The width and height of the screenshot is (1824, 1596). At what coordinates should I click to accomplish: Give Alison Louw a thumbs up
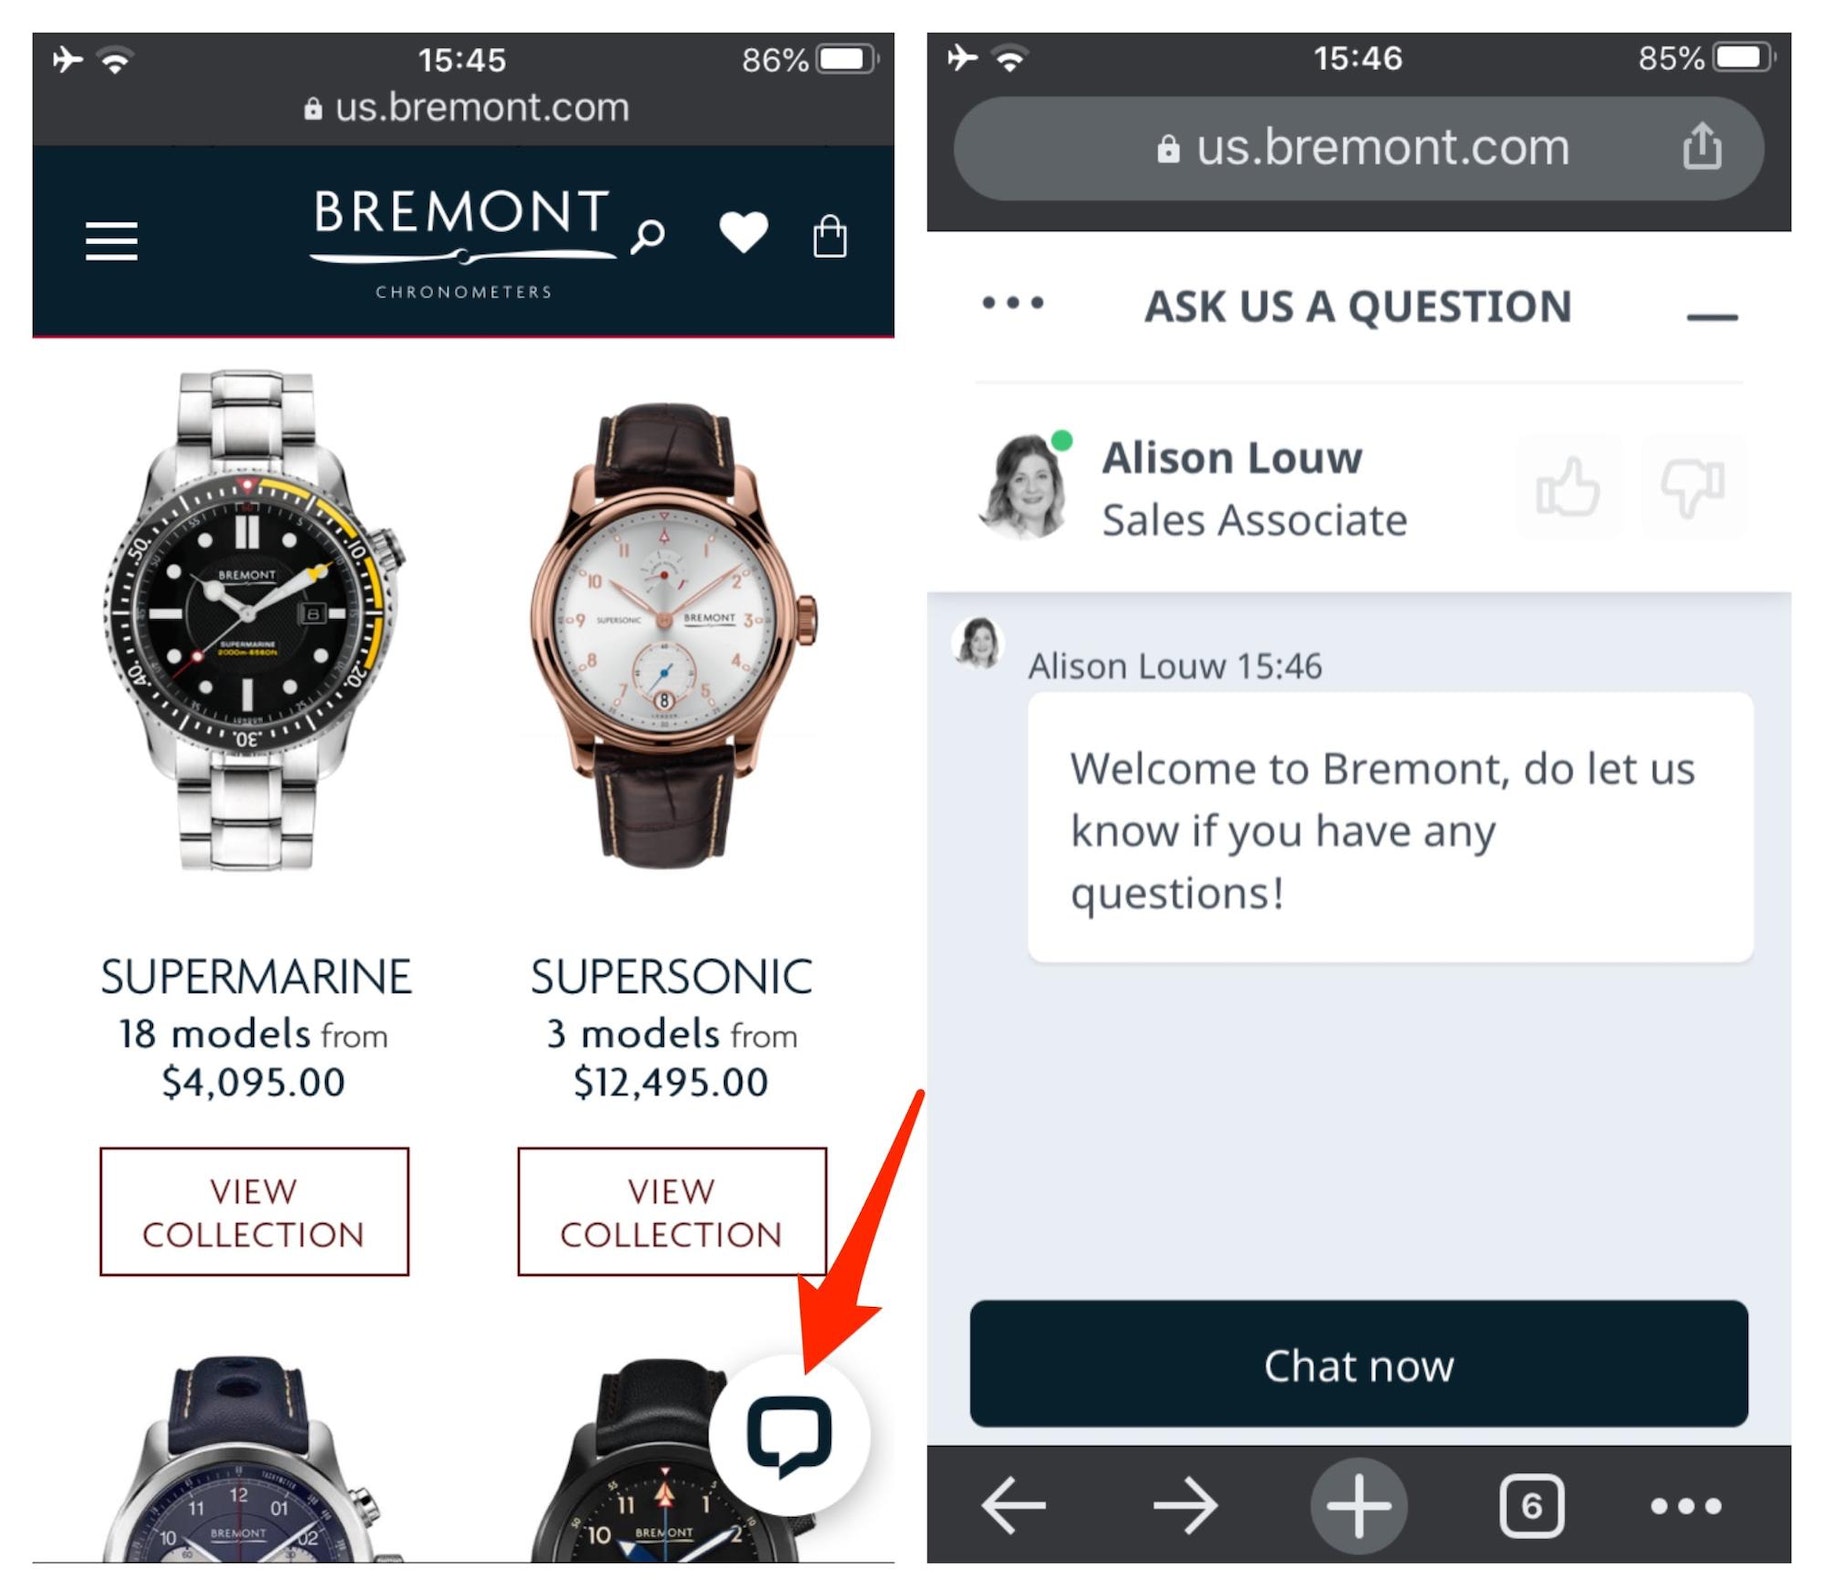[x=1568, y=487]
